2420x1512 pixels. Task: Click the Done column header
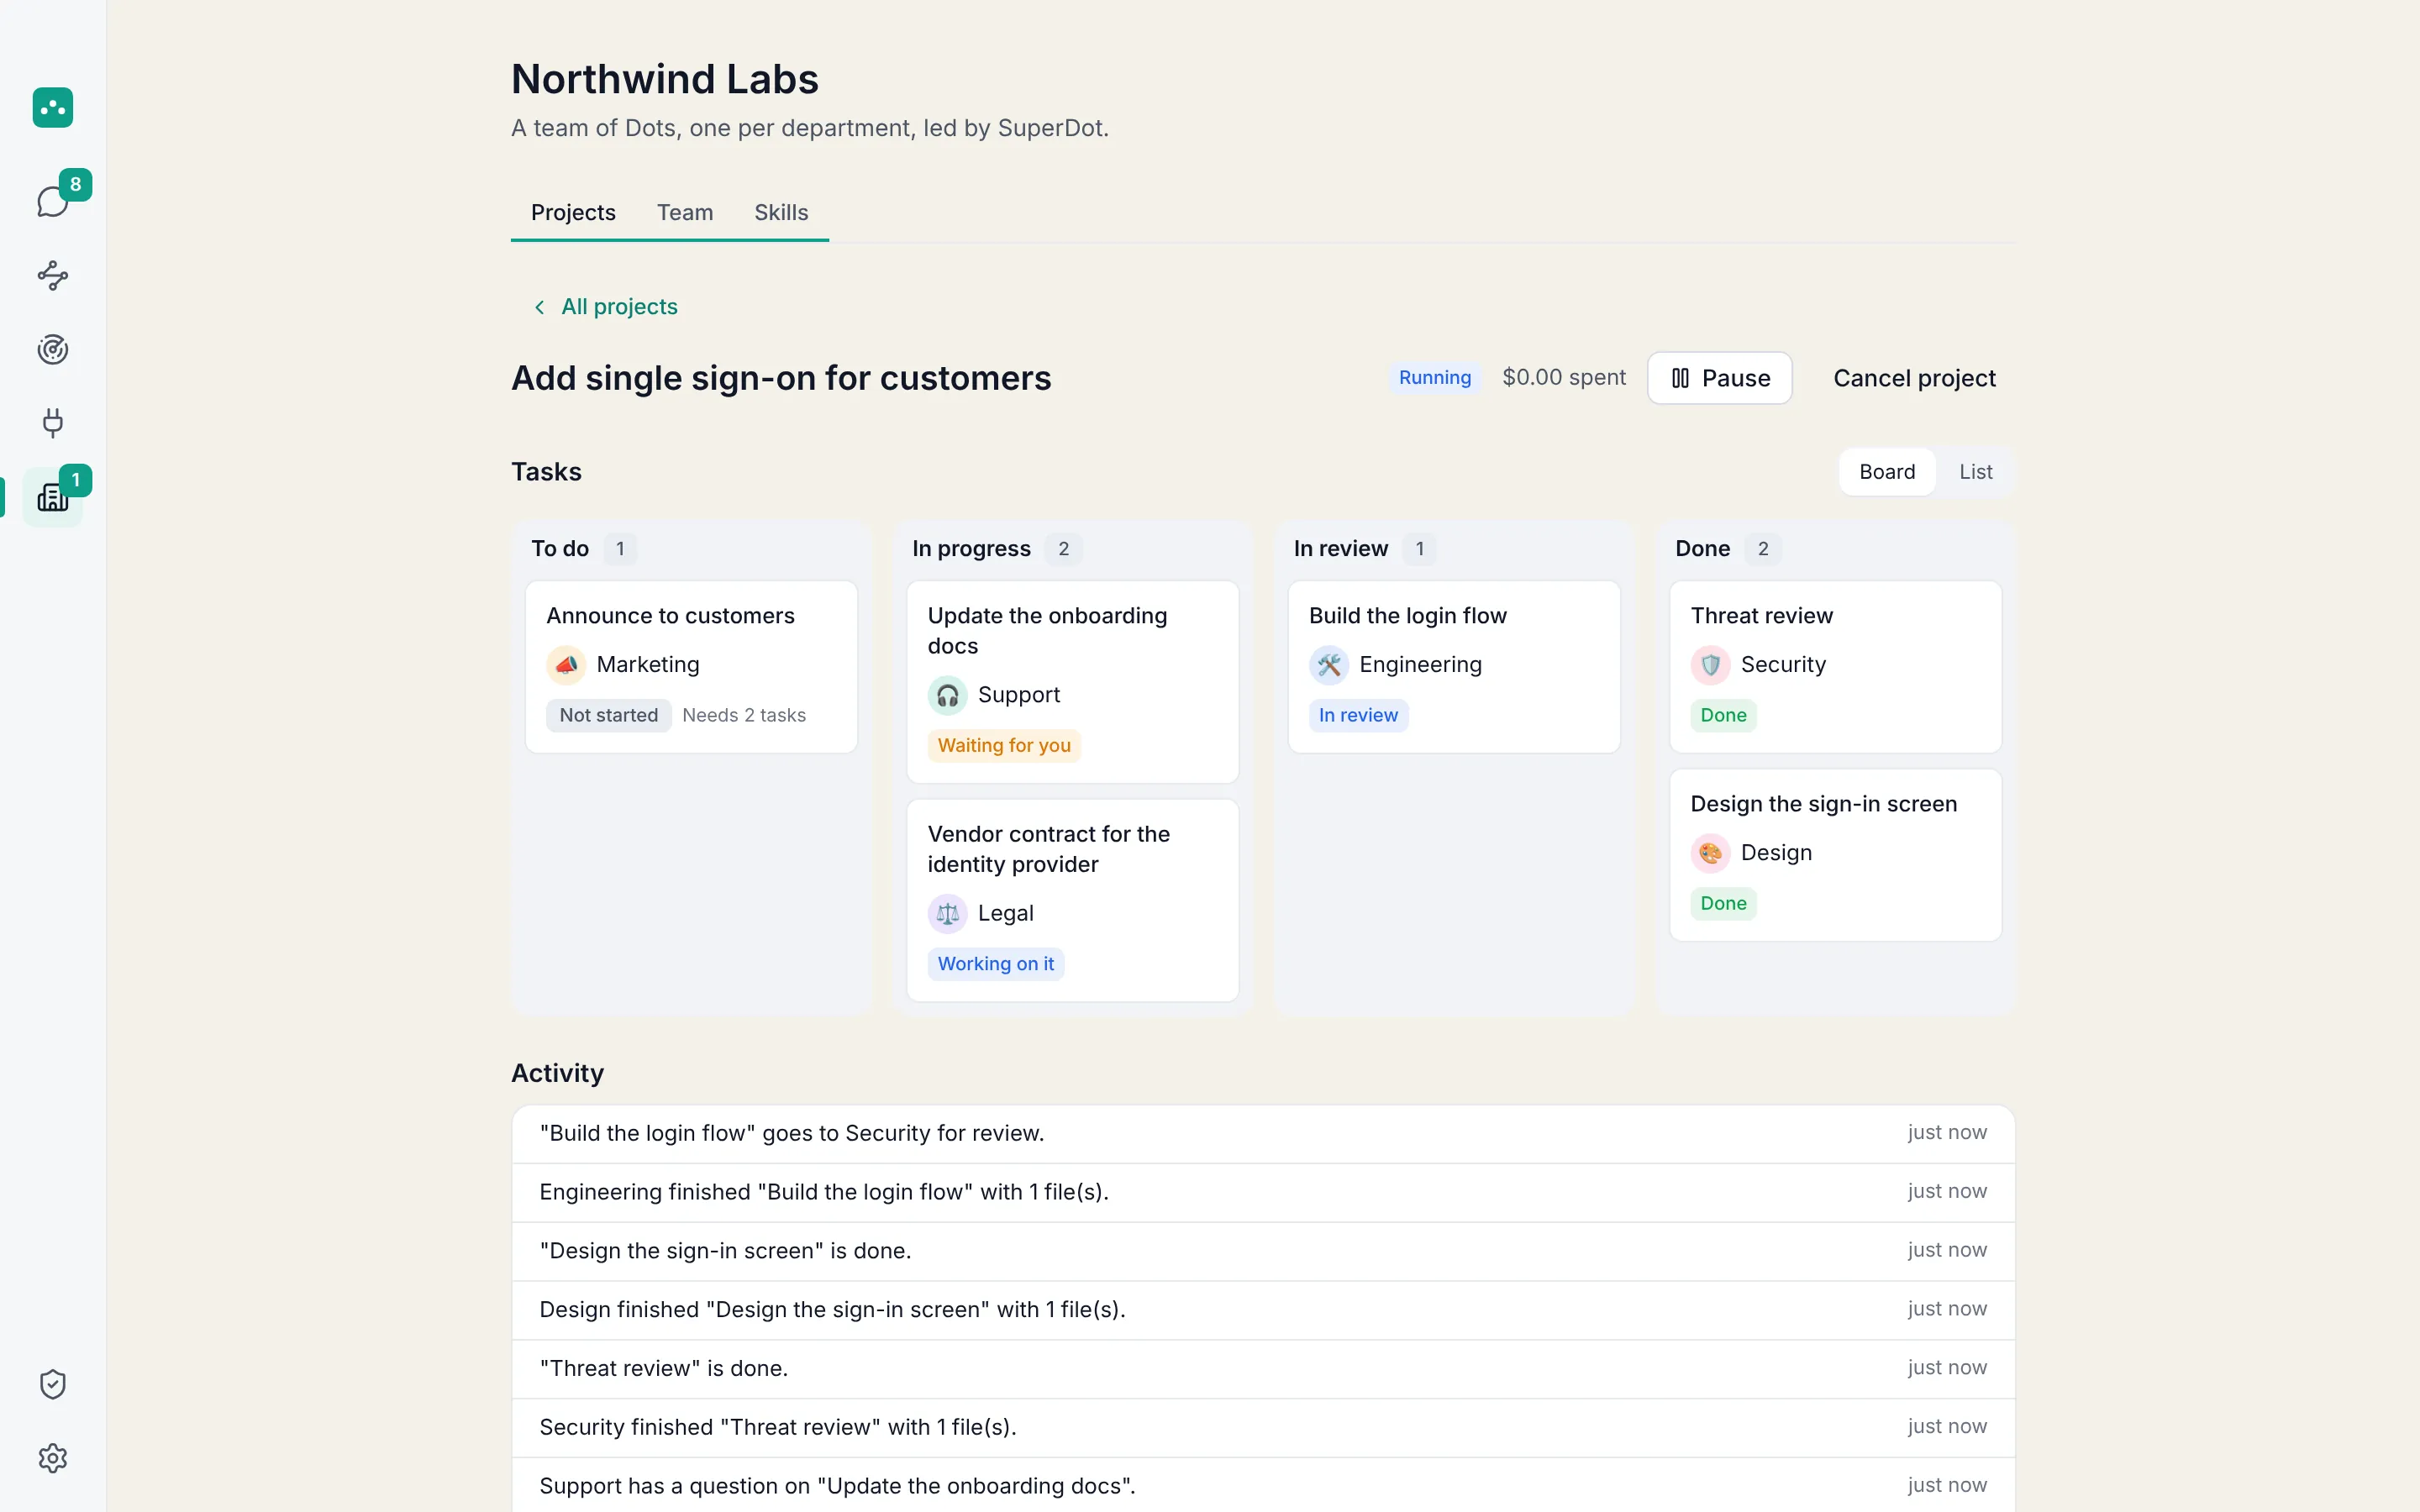coord(1702,549)
